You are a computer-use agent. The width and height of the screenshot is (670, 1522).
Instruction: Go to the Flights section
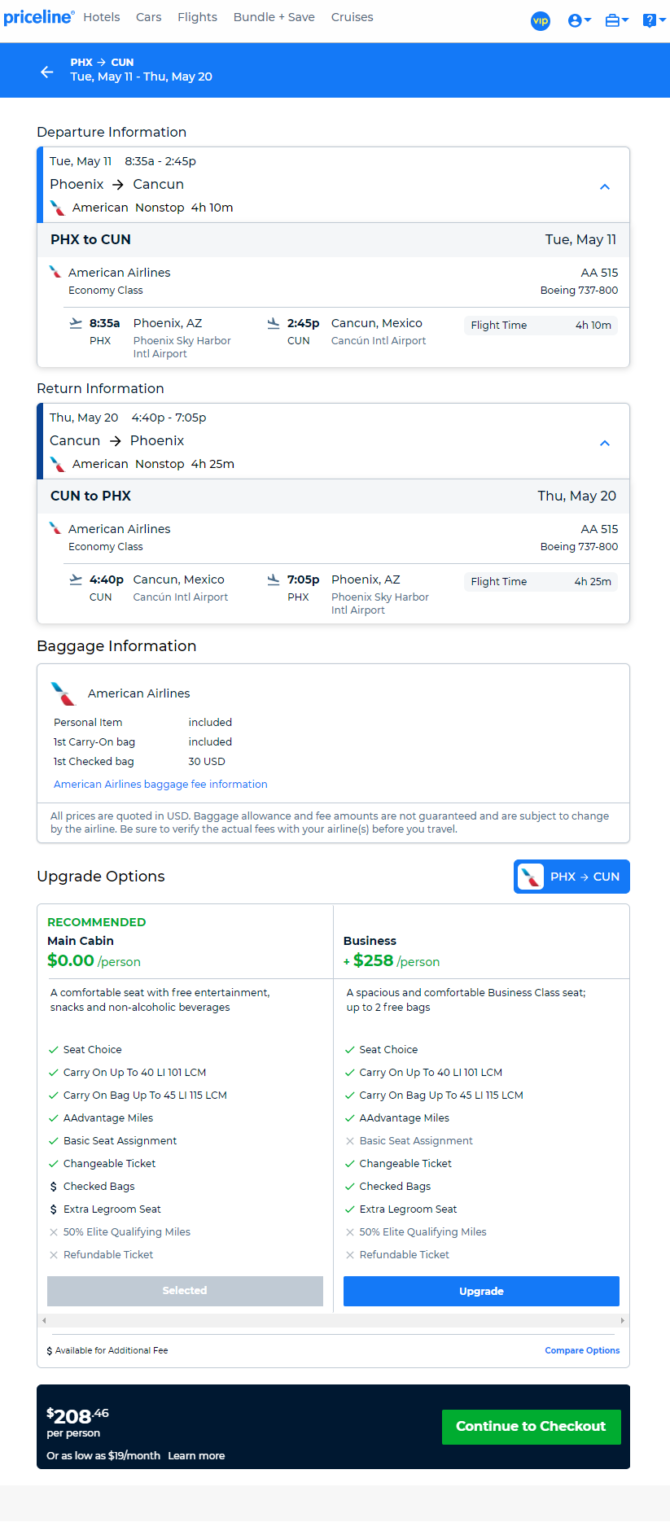click(x=197, y=17)
